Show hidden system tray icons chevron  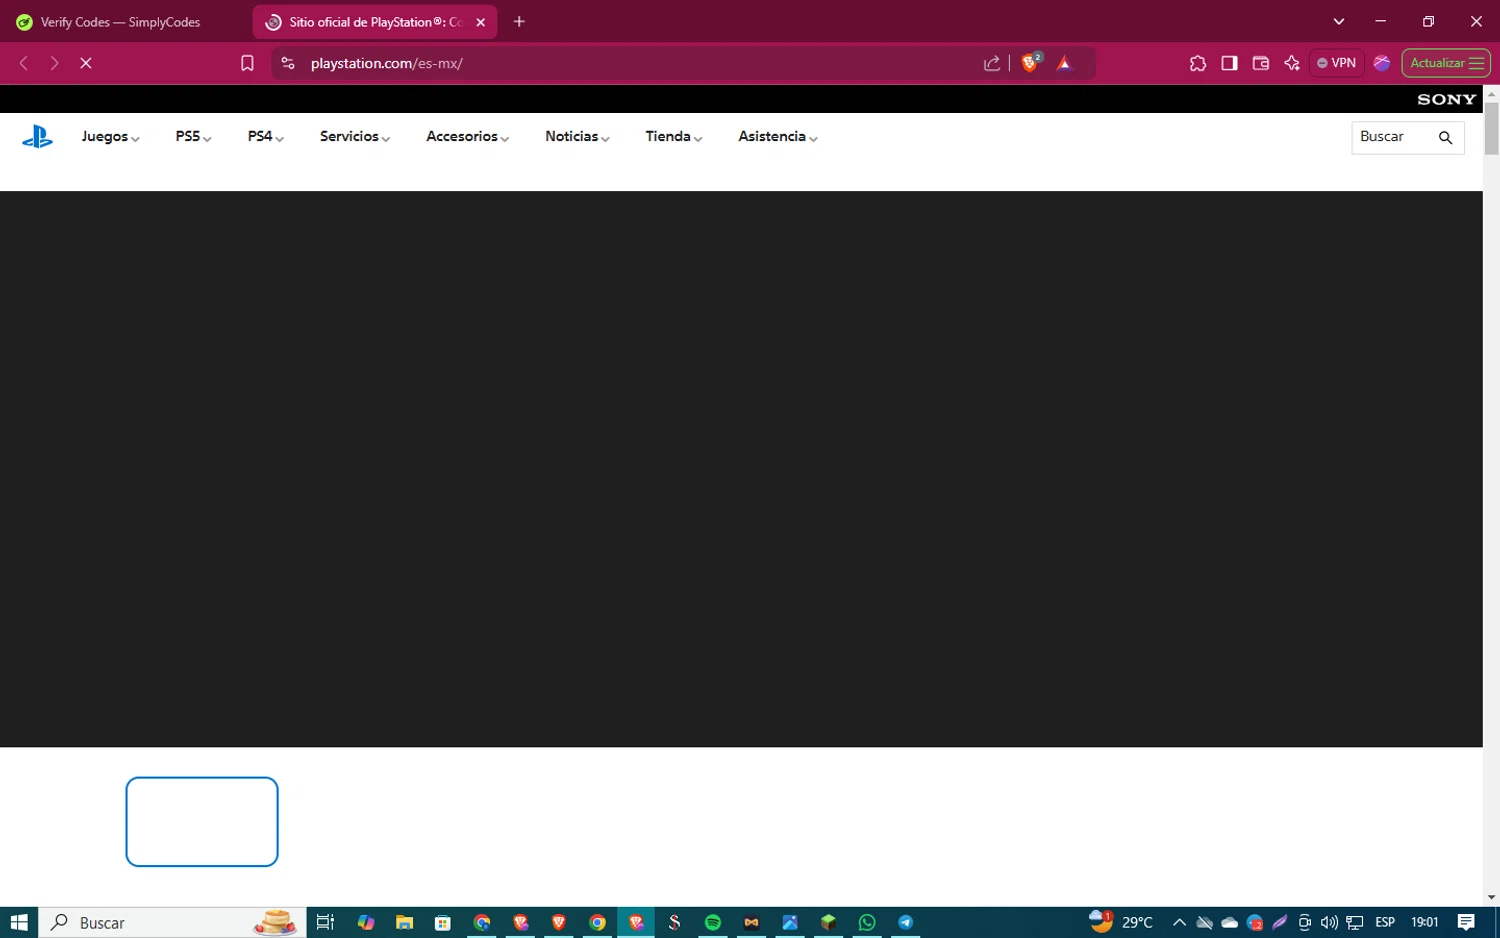pyautogui.click(x=1179, y=922)
